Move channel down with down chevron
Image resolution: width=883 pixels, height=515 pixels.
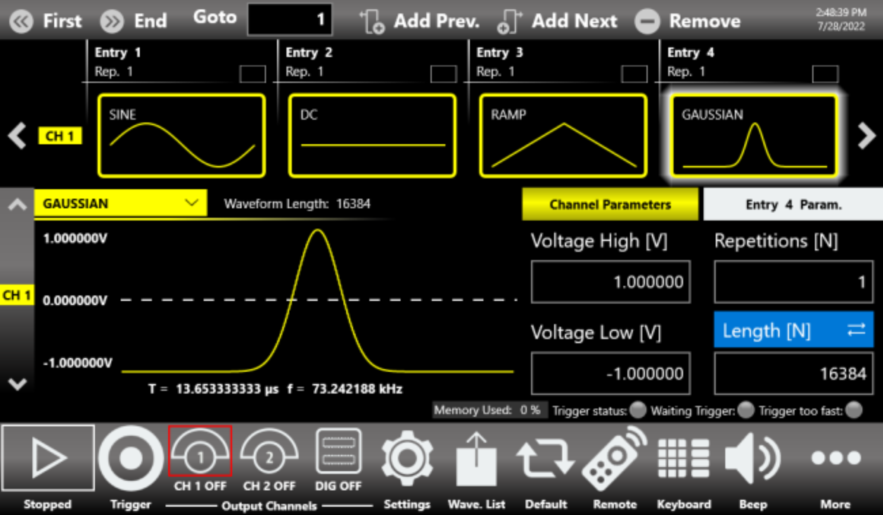point(17,384)
